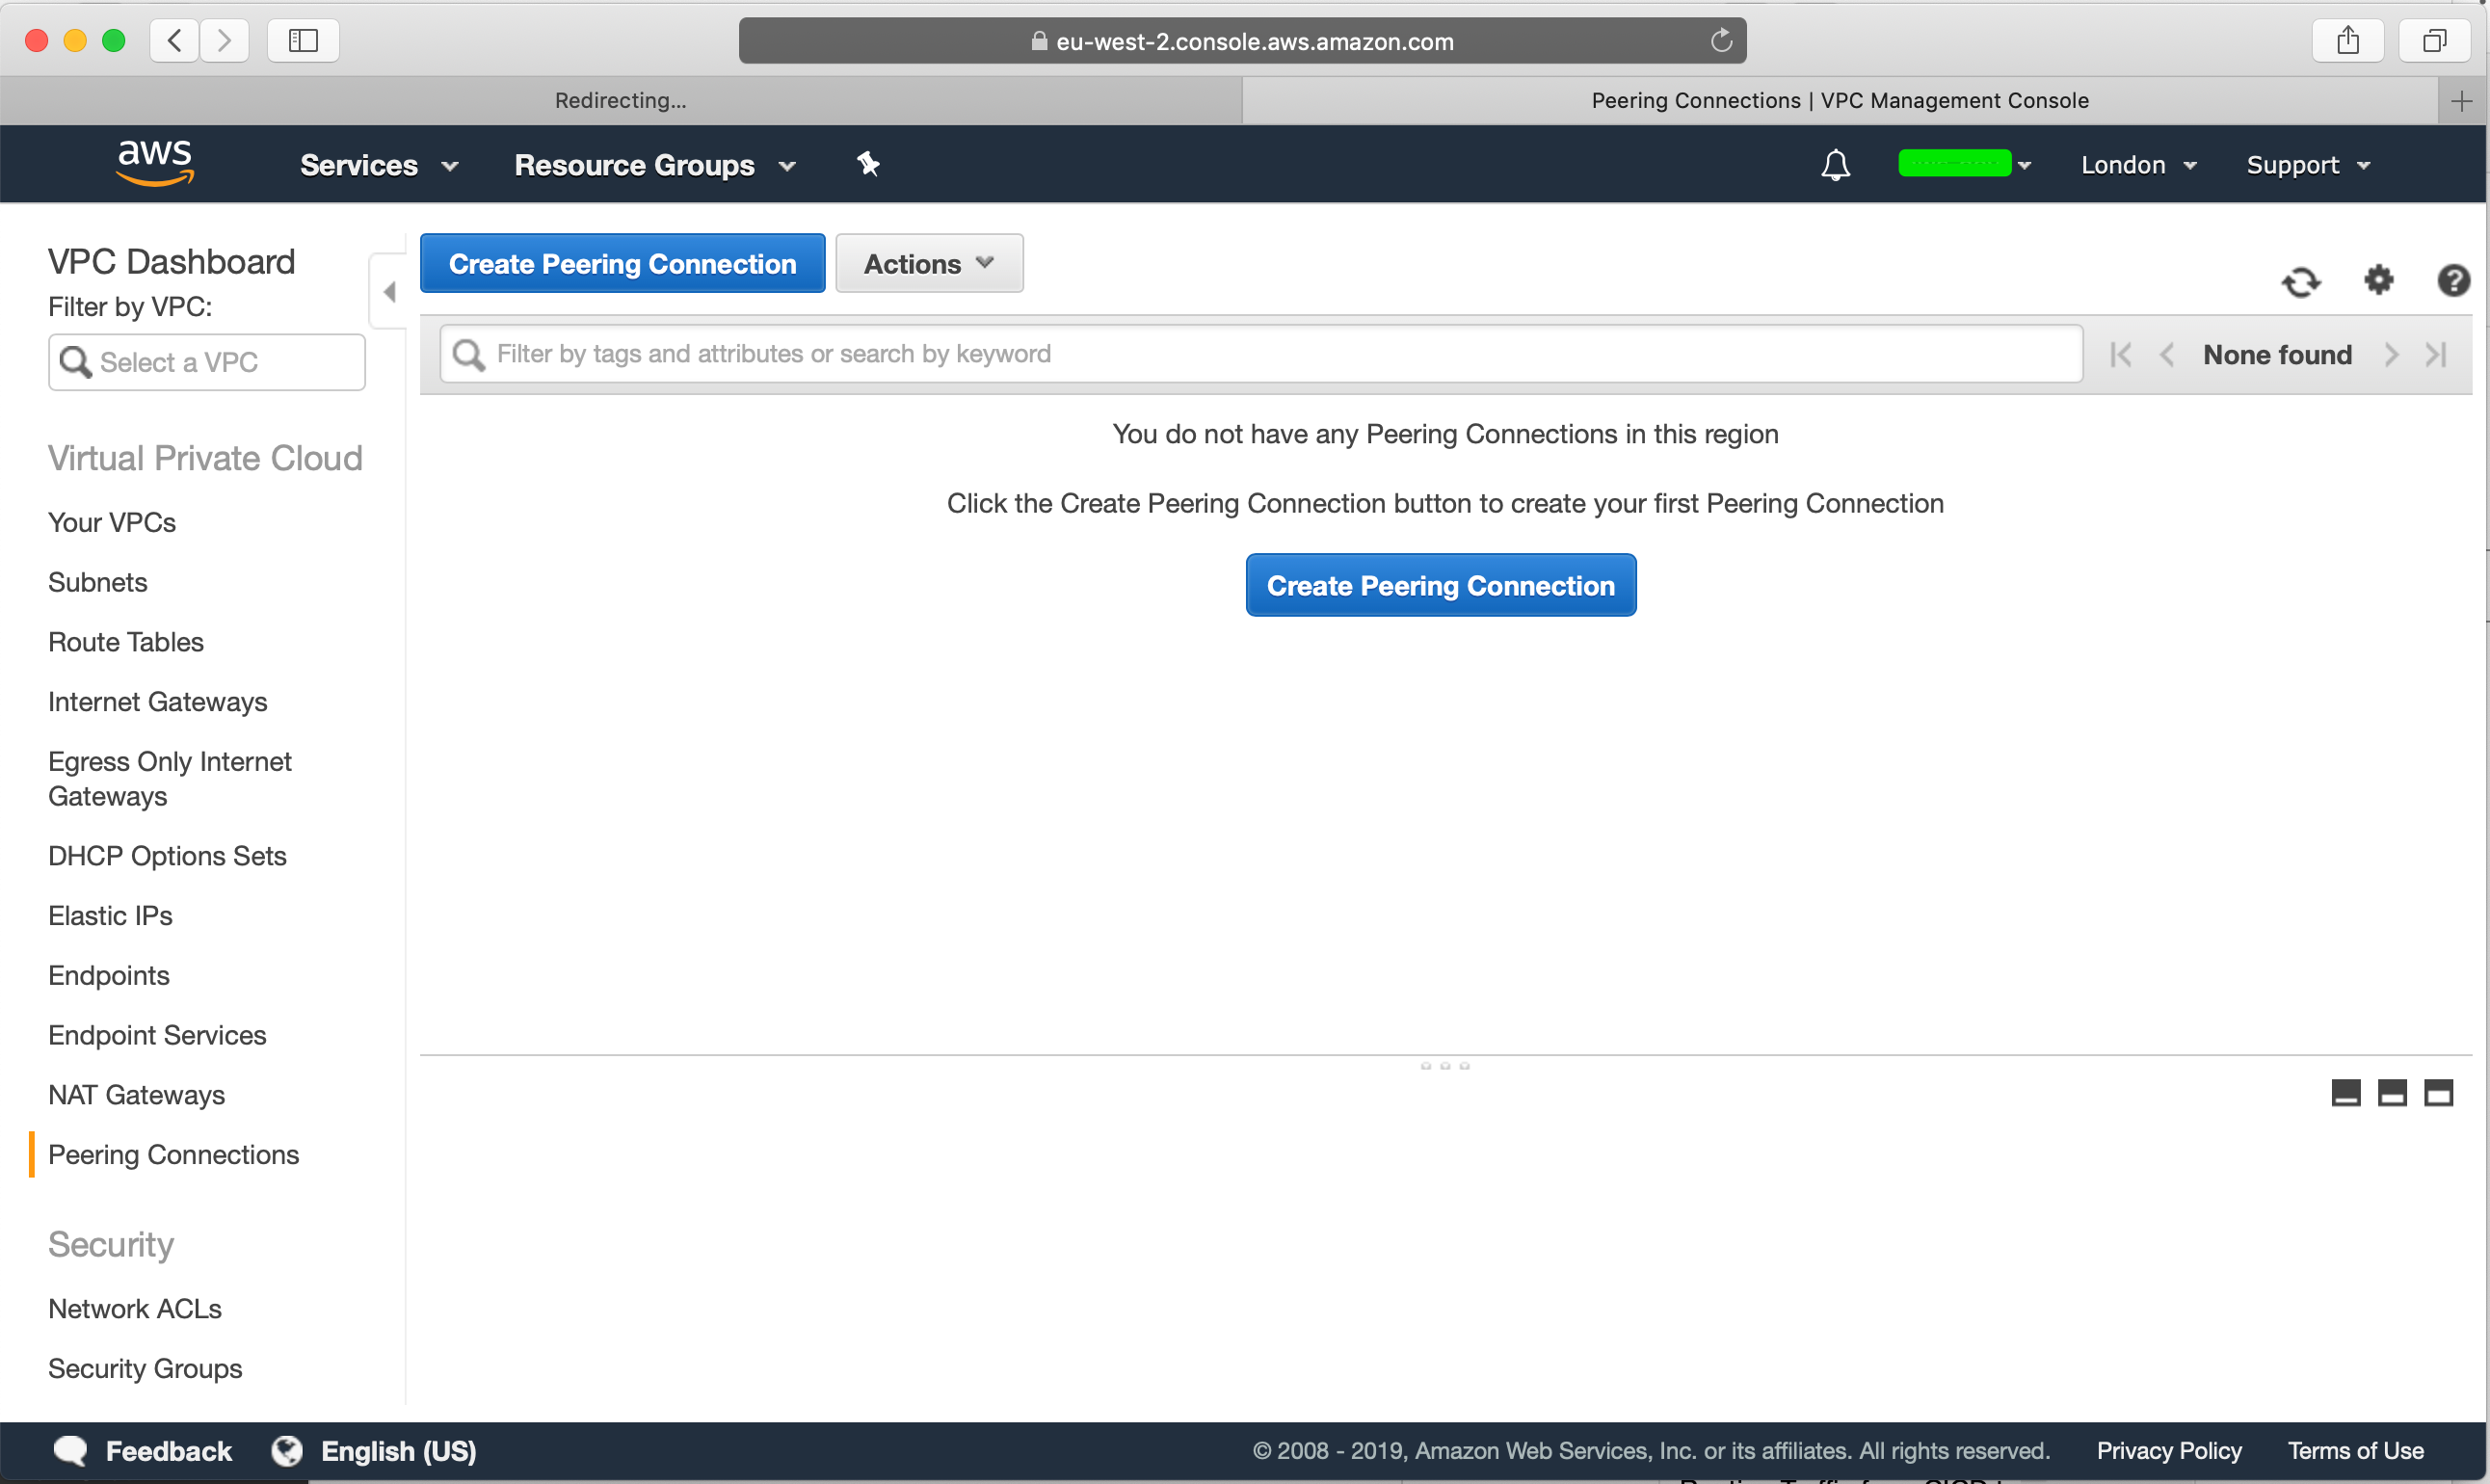Open Endpoint Services in sidebar
The height and width of the screenshot is (1484, 2490).
pos(158,1036)
